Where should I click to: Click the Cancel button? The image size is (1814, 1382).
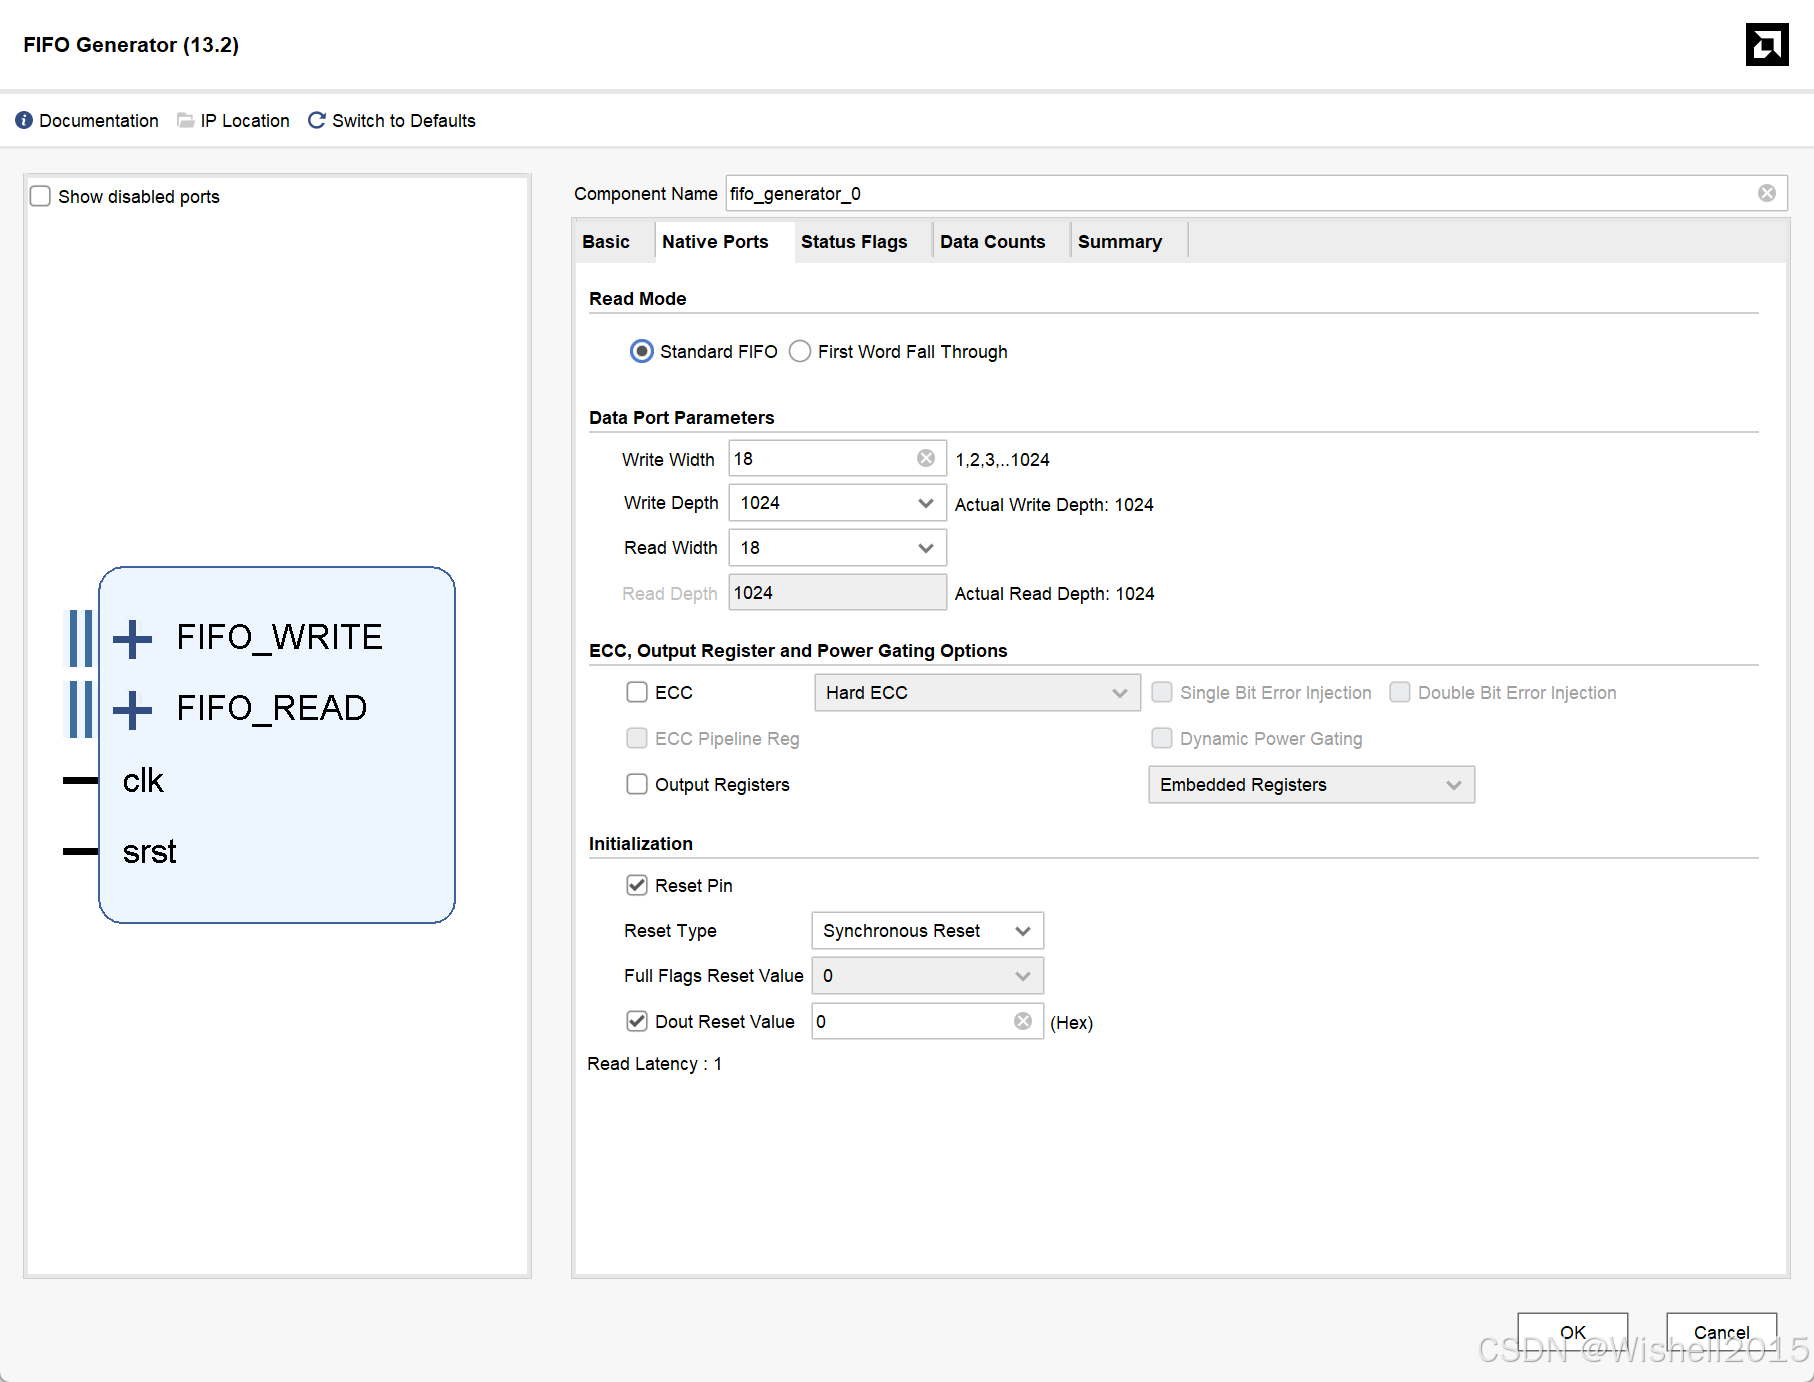click(x=1721, y=1332)
